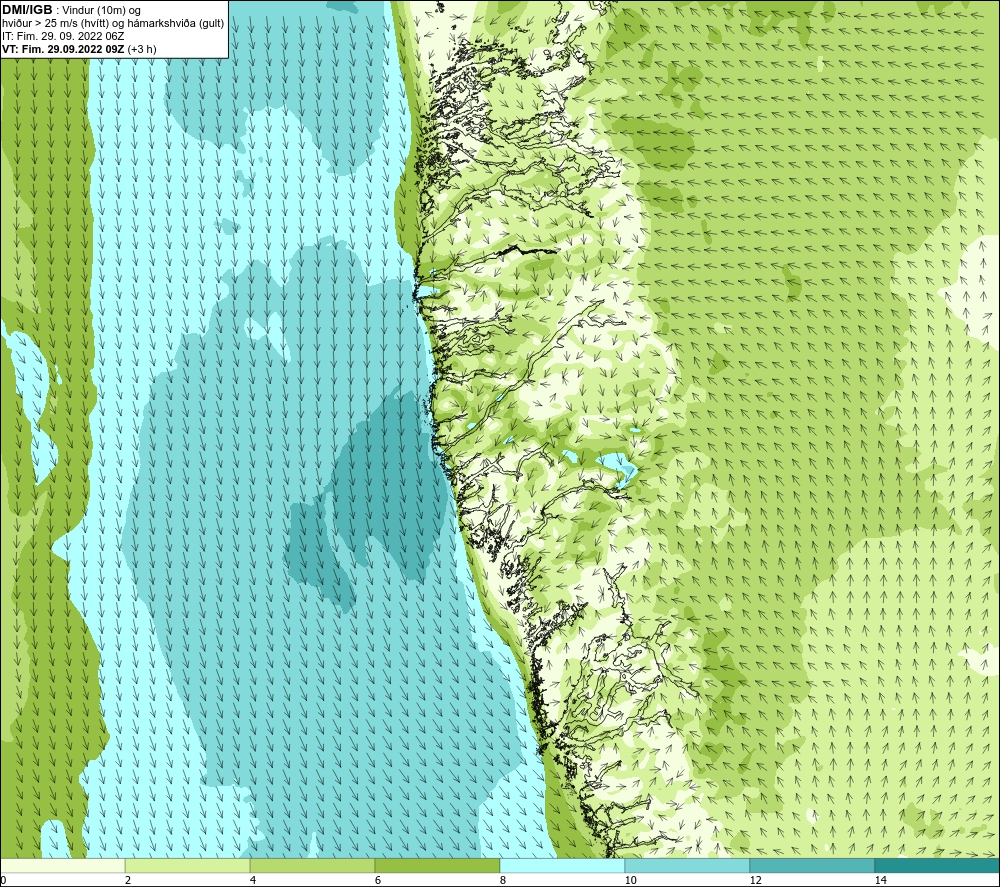The width and height of the screenshot is (1000, 887).
Task: Click the 4–6 m/s green color swatch
Action: point(312,866)
